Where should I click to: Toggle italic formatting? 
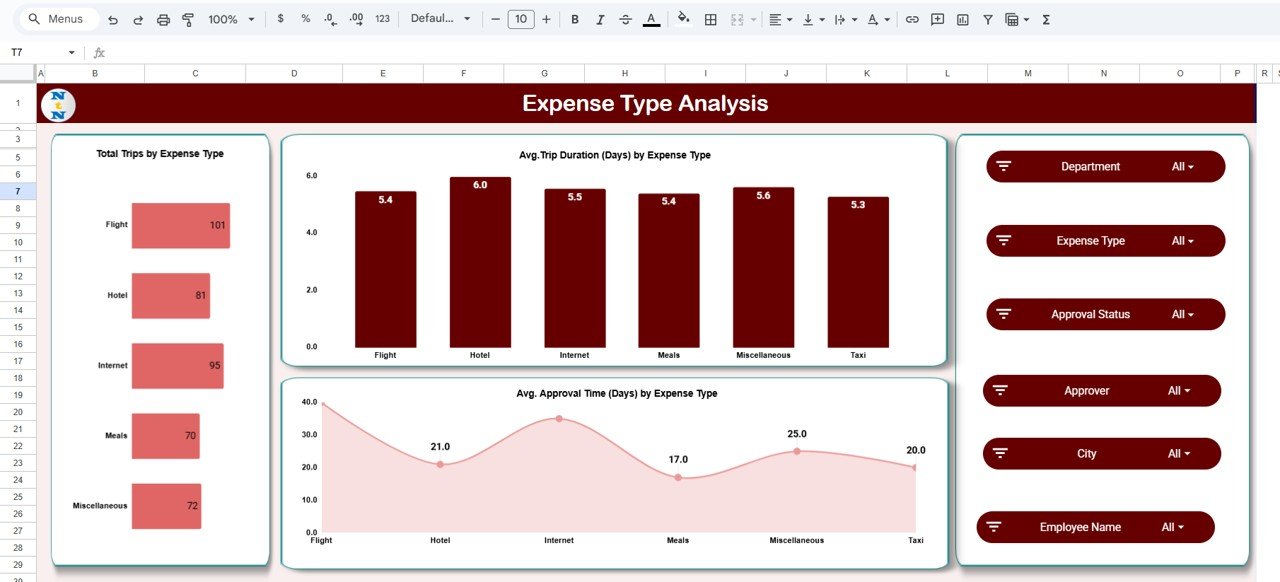[600, 18]
